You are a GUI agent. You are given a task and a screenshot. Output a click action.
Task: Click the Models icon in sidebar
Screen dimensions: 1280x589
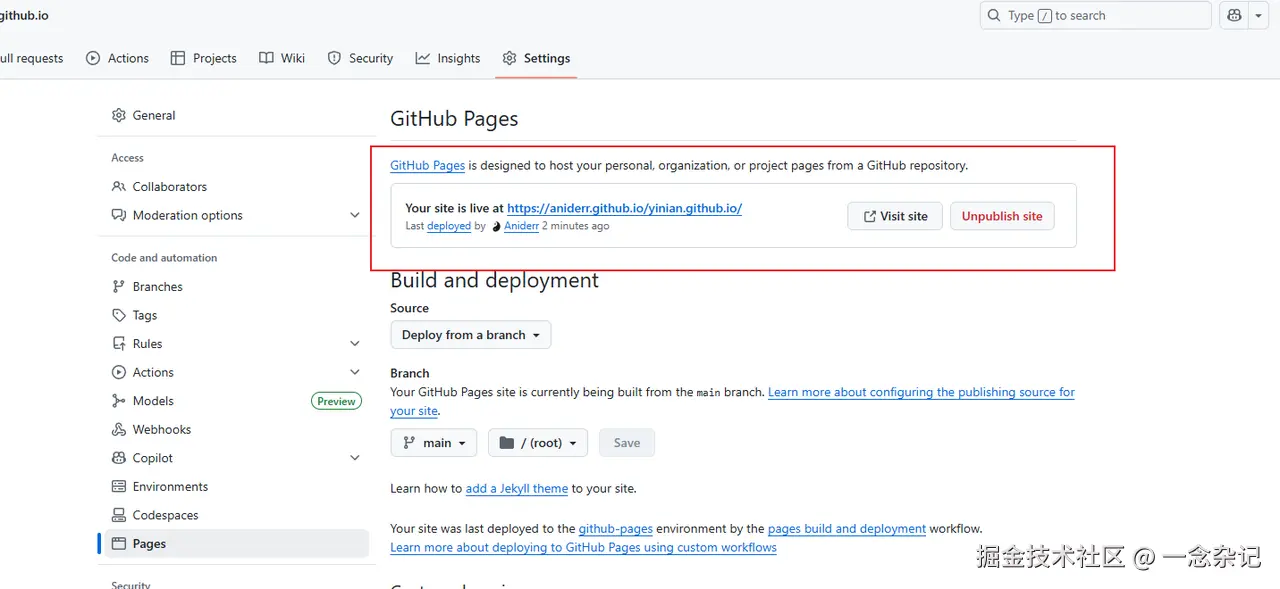pyautogui.click(x=119, y=401)
